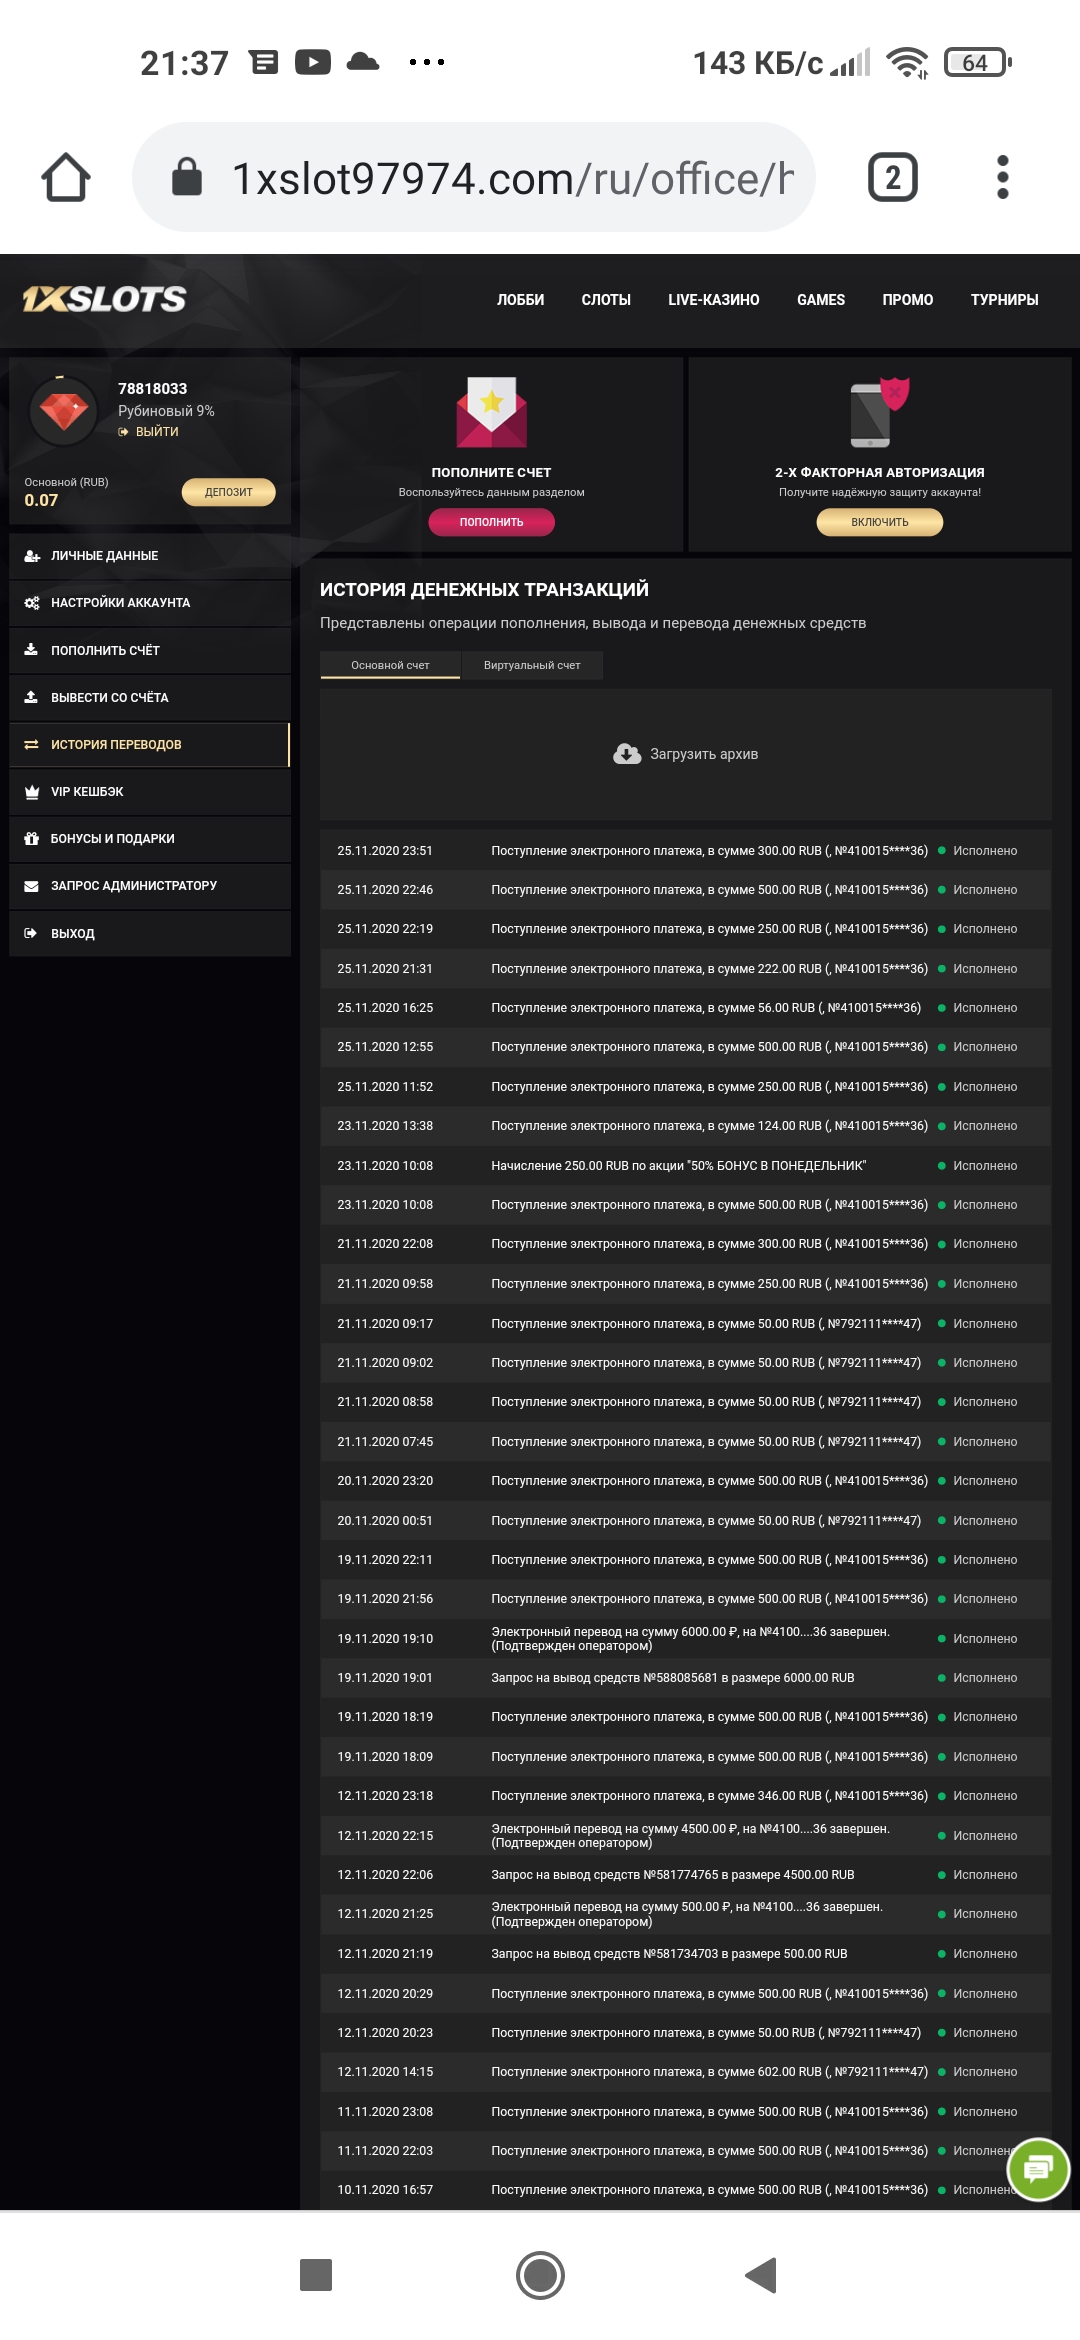
Task: Open БОНУСЫ И ПОДАРКИ in the sidebar
Action: coord(150,839)
